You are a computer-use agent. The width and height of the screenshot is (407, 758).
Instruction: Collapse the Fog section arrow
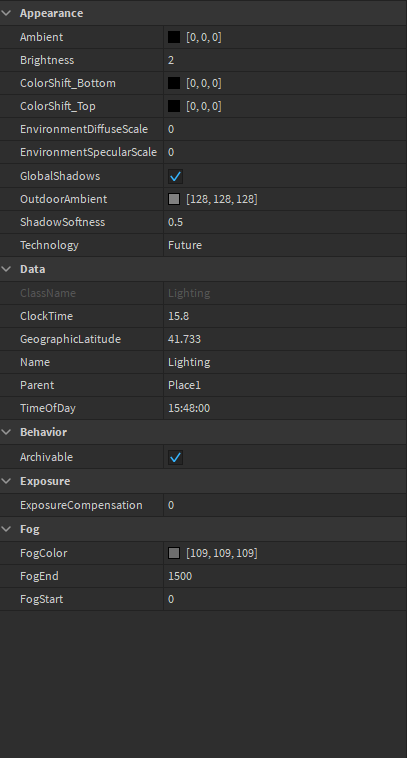coord(6,529)
